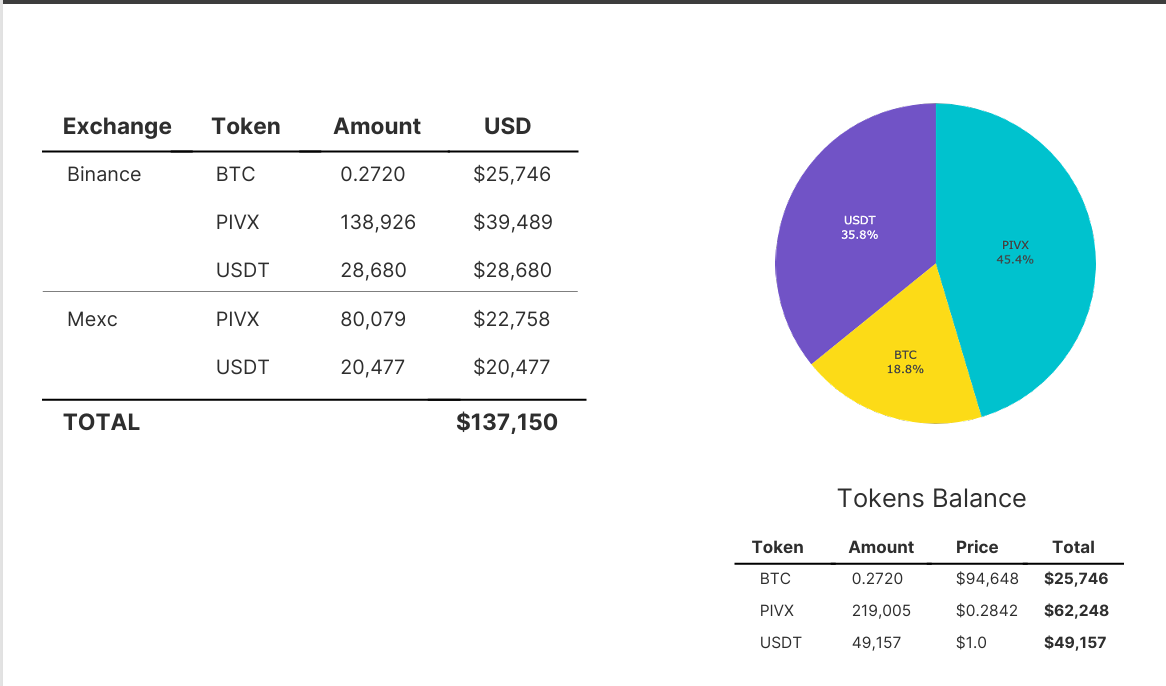Select PIVX total $62,248
This screenshot has width=1166, height=686.
1076,610
